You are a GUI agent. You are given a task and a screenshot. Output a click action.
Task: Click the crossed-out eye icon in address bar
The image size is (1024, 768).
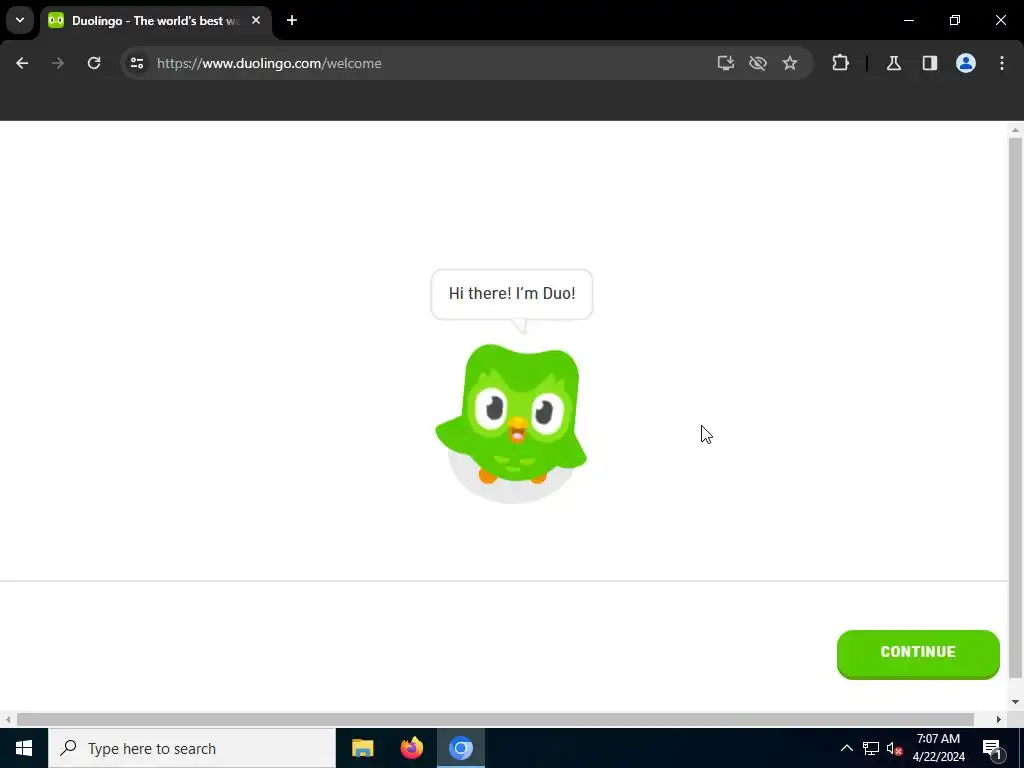tap(758, 63)
